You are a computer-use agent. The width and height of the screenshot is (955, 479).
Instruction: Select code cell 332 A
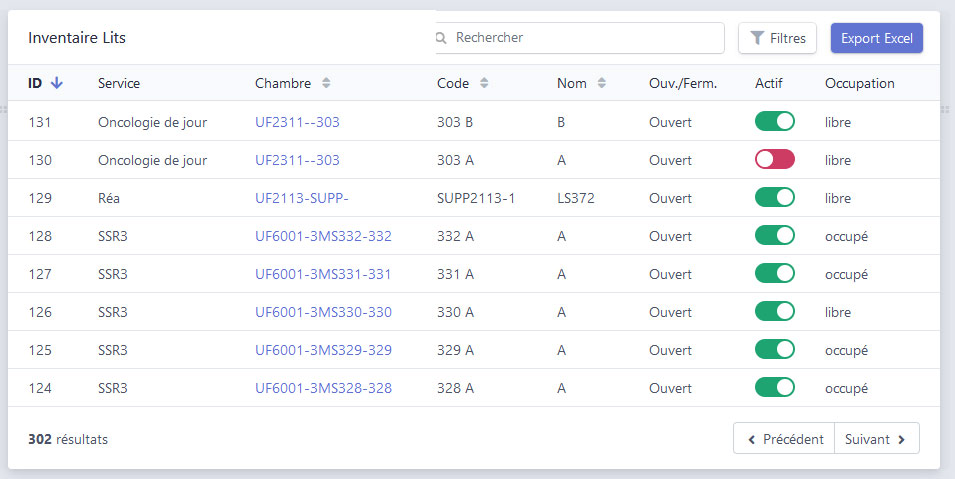tap(456, 236)
